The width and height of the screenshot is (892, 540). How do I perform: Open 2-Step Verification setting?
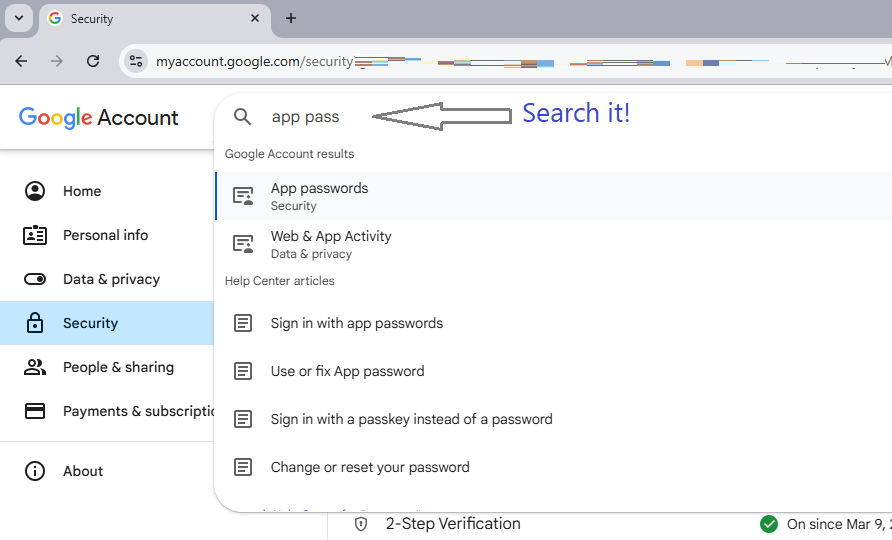click(x=453, y=523)
